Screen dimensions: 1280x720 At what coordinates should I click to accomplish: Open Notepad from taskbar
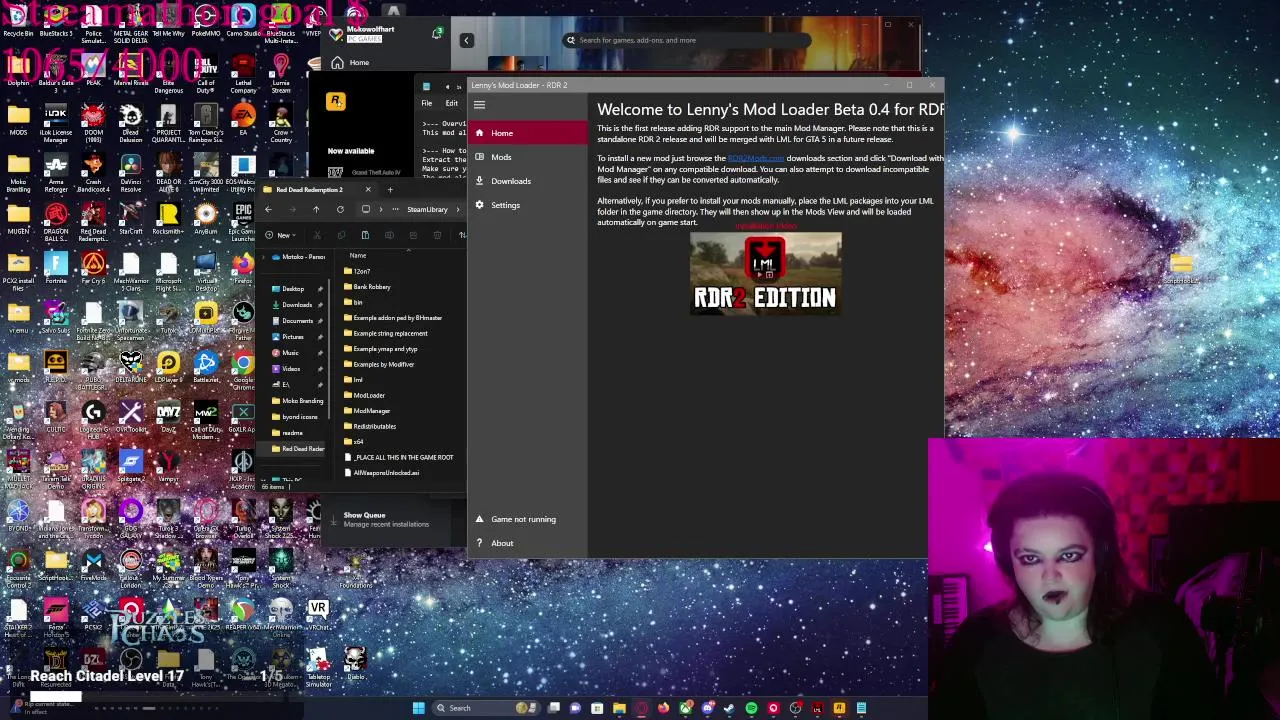point(861,708)
